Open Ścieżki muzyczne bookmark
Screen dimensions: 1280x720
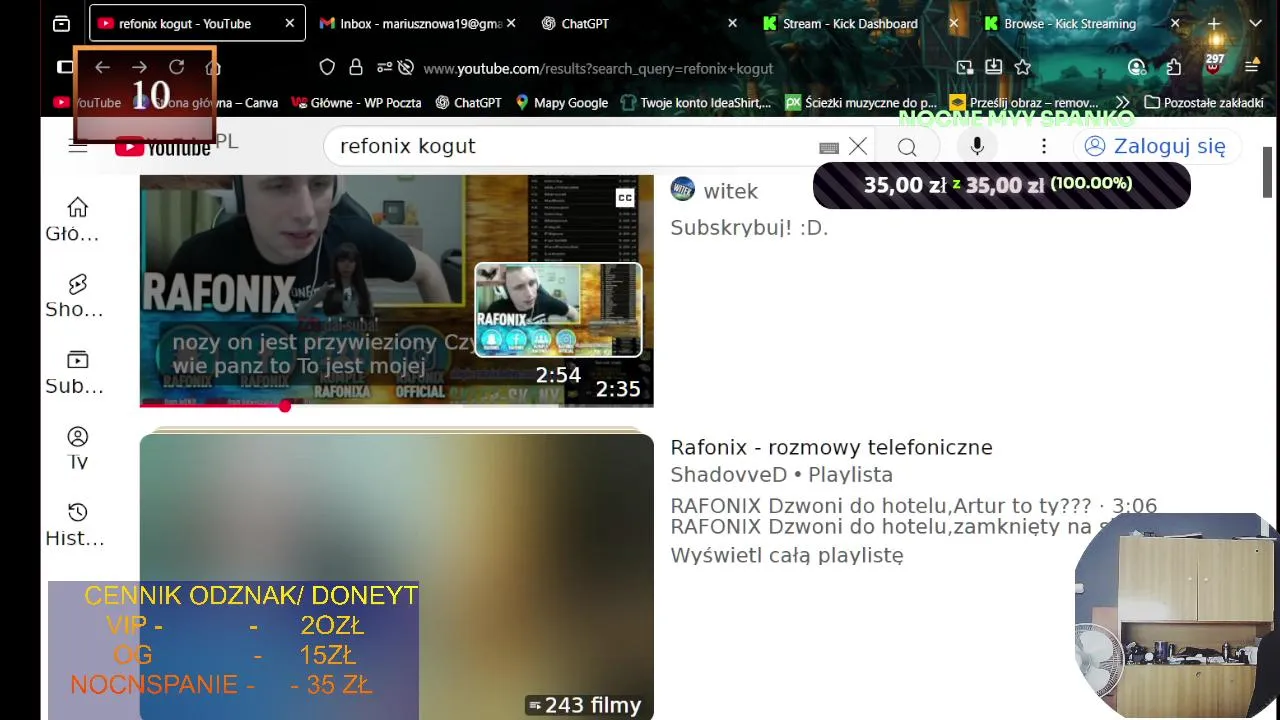click(861, 102)
